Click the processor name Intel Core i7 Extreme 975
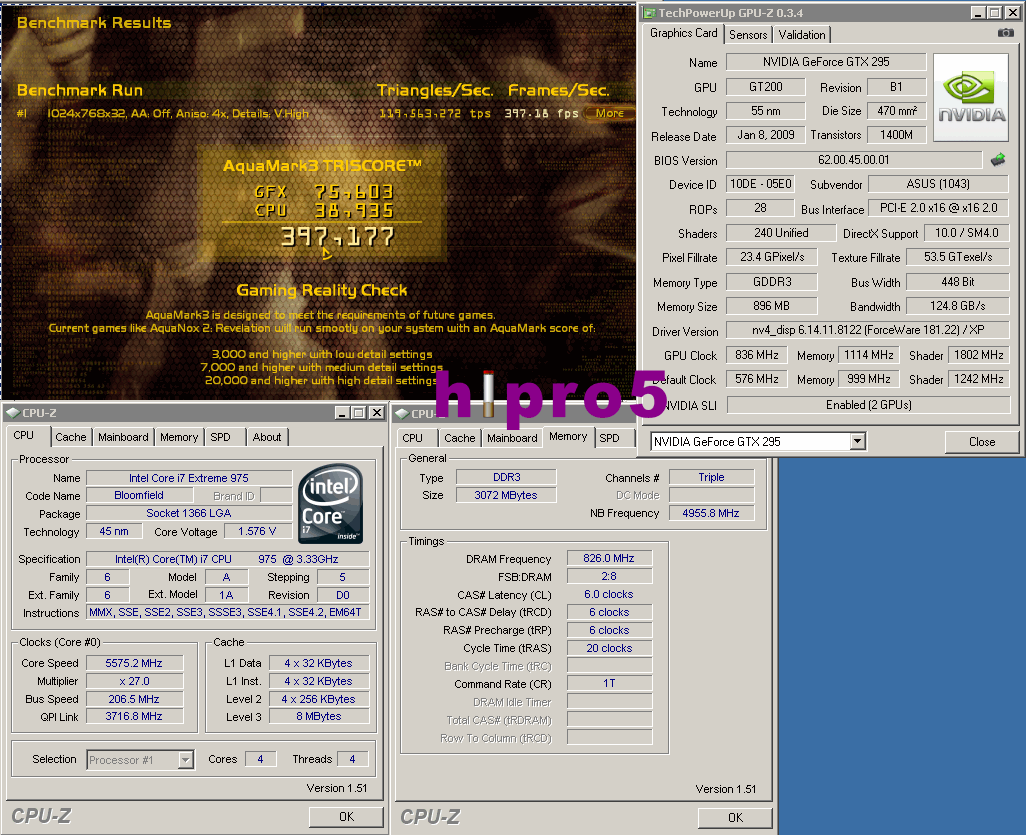 click(188, 478)
